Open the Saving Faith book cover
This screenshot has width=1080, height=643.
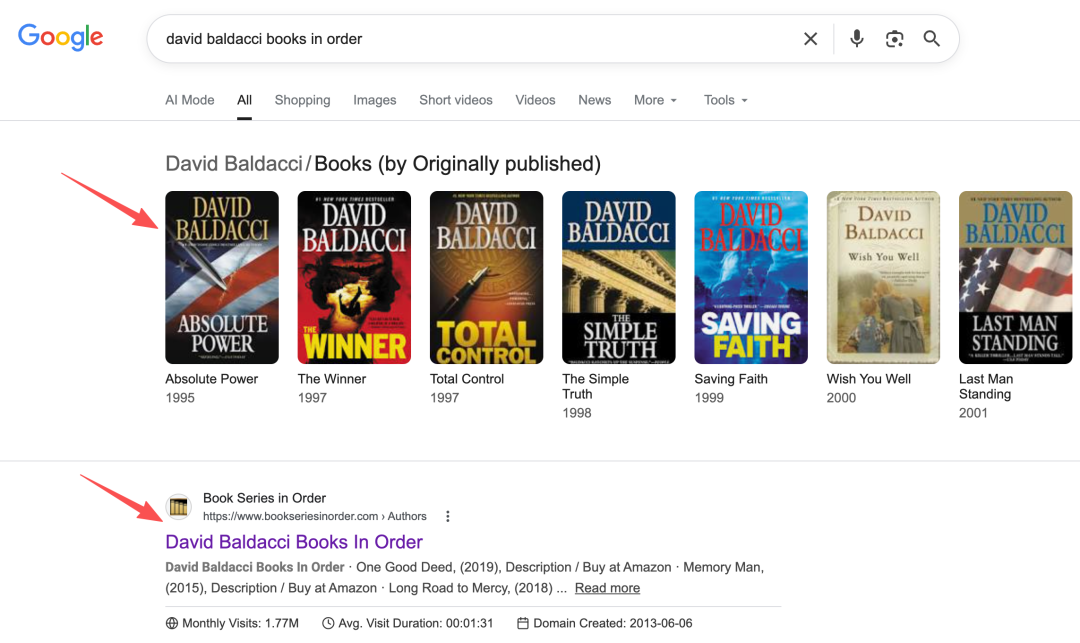751,277
